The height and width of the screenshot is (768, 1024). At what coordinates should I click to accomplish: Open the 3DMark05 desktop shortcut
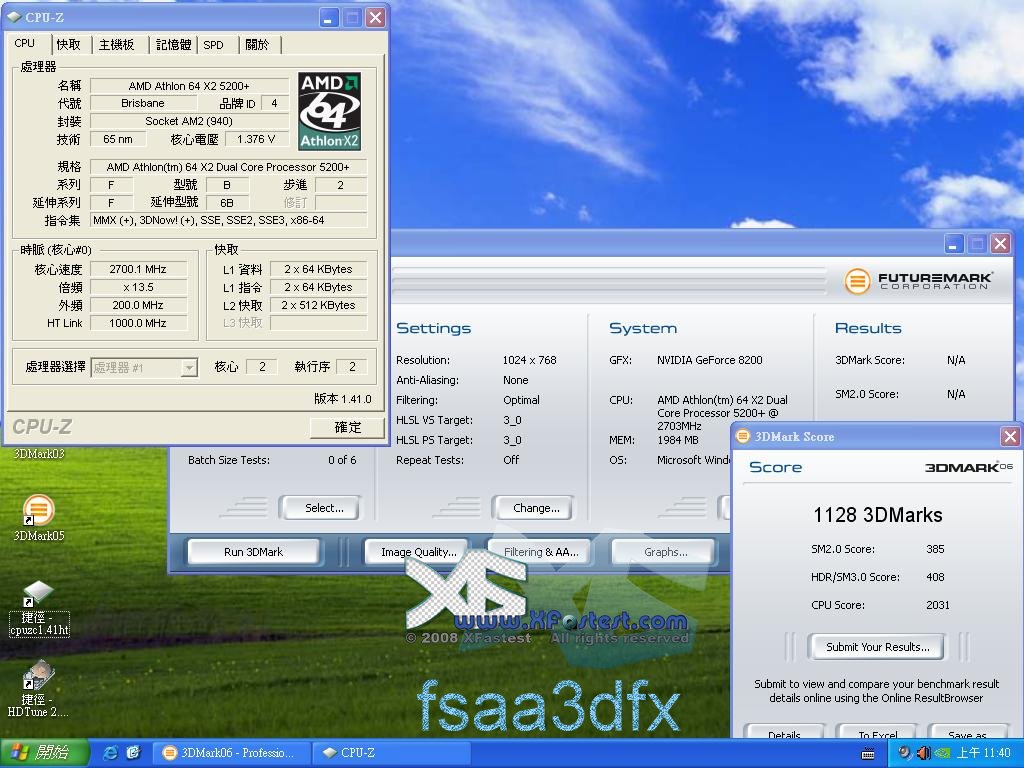38,510
